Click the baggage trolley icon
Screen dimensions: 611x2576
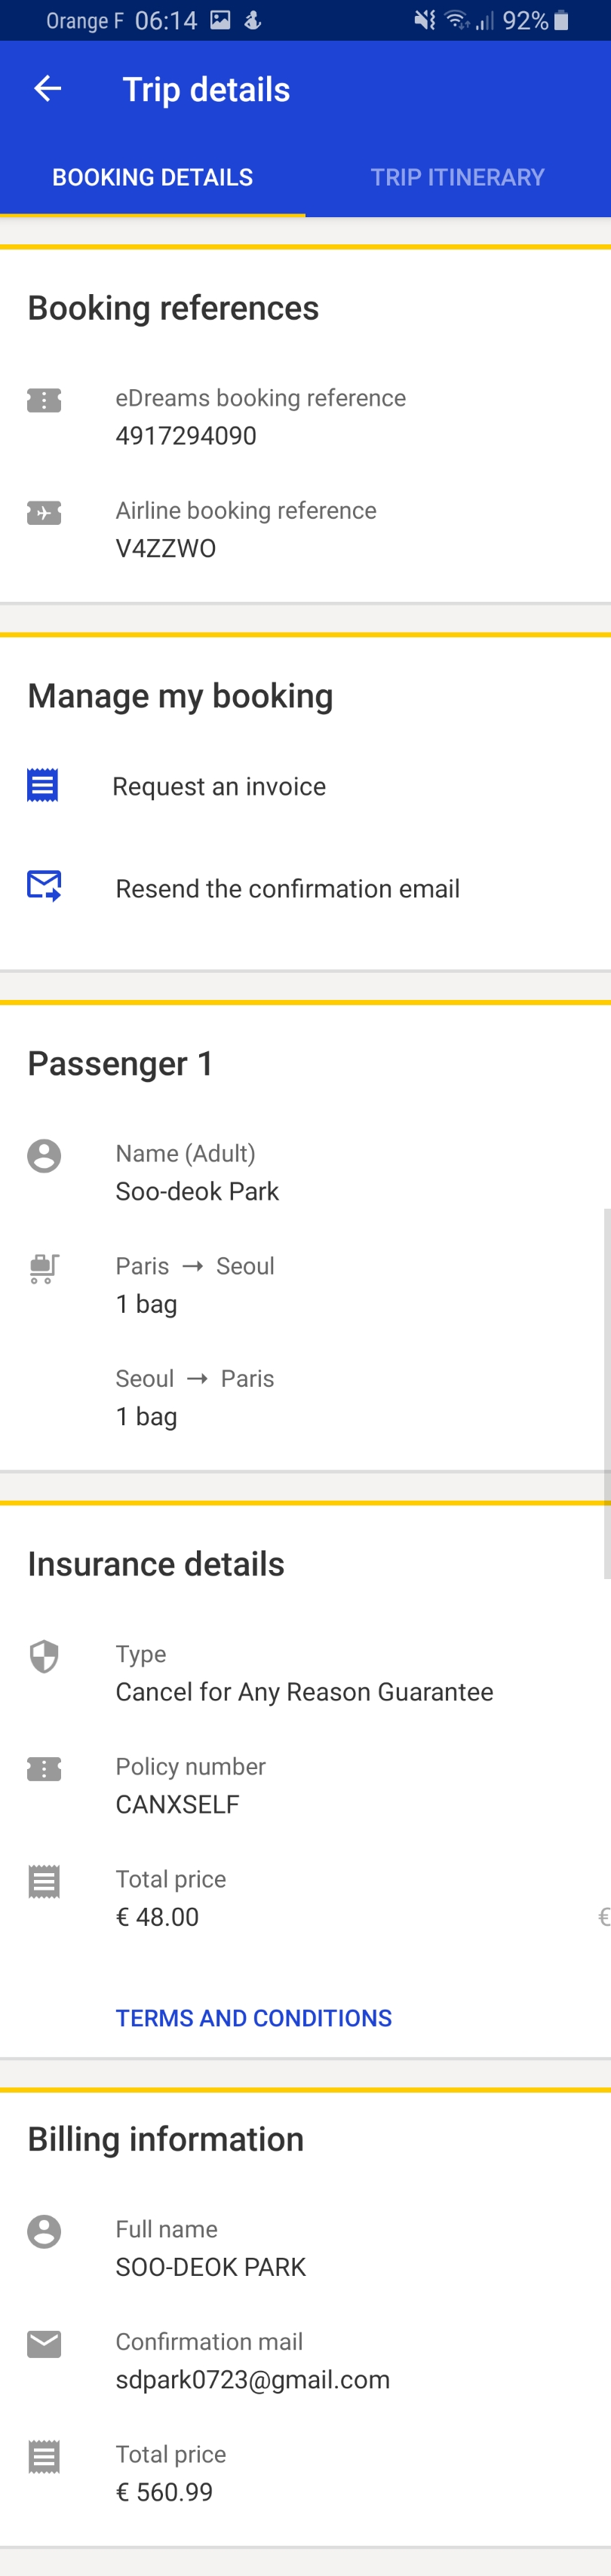tap(44, 1269)
